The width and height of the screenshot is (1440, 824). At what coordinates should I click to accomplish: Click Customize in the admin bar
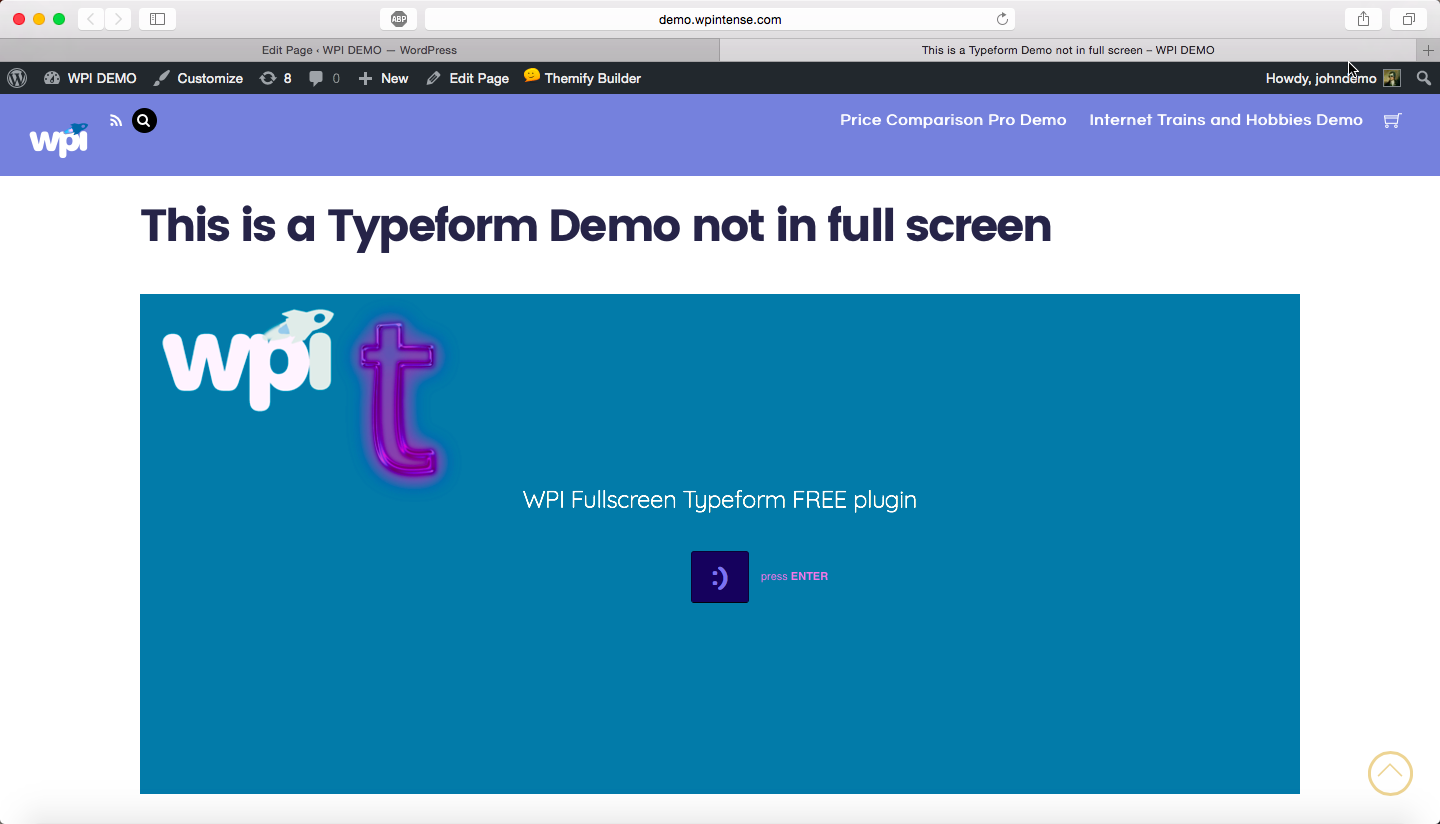198,78
